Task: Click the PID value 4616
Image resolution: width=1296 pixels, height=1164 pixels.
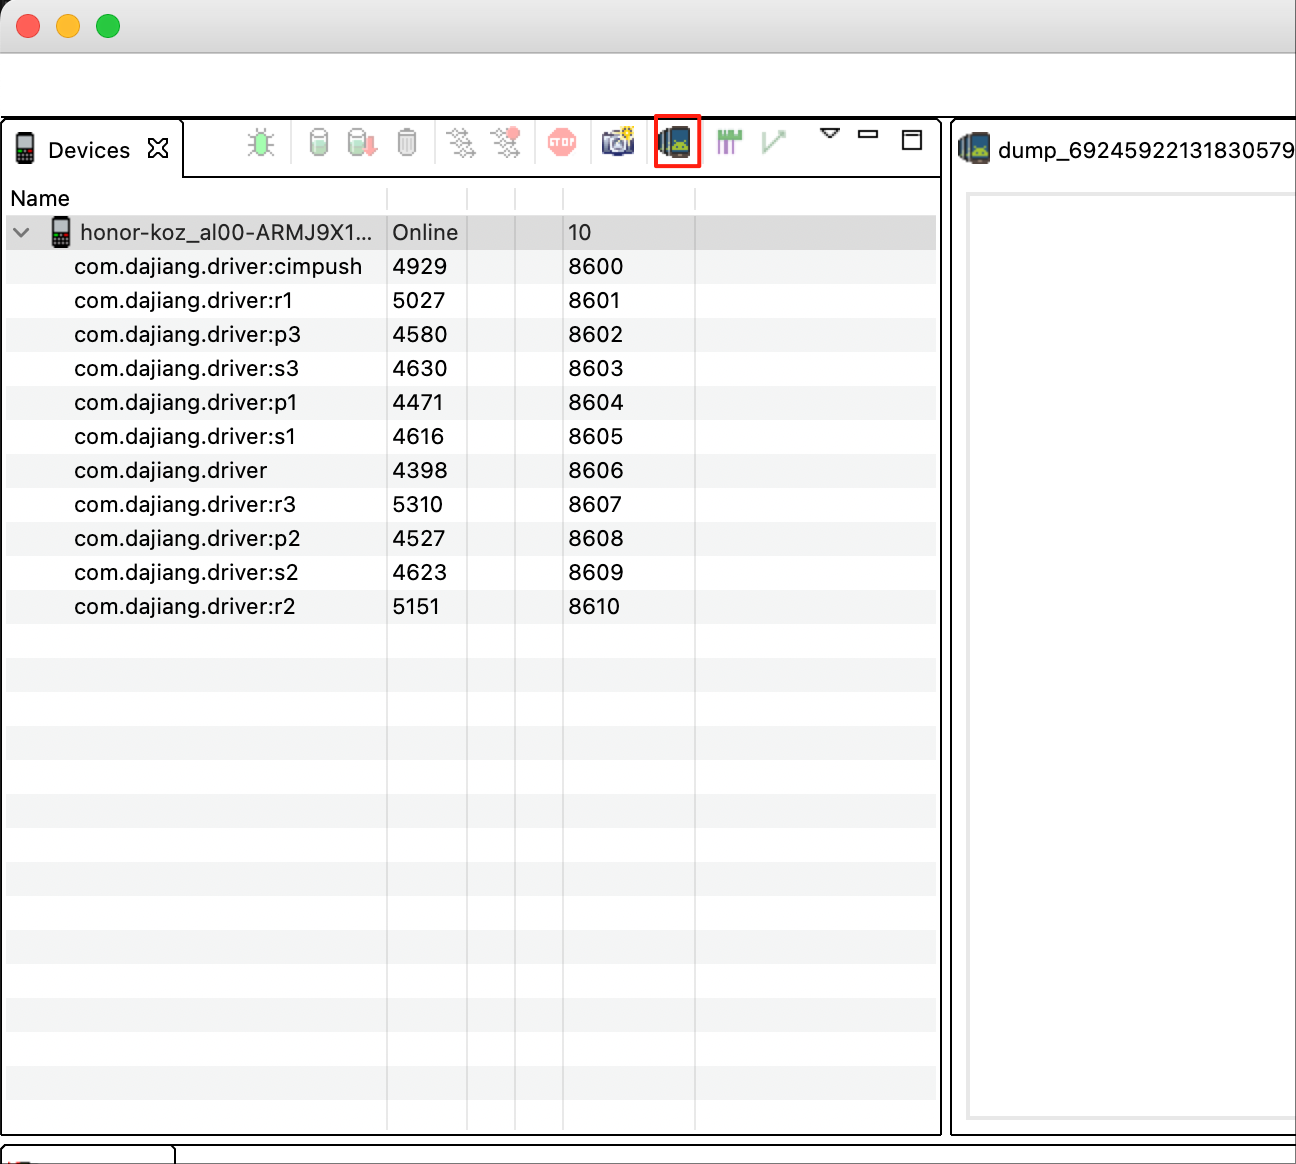Action: coord(418,436)
